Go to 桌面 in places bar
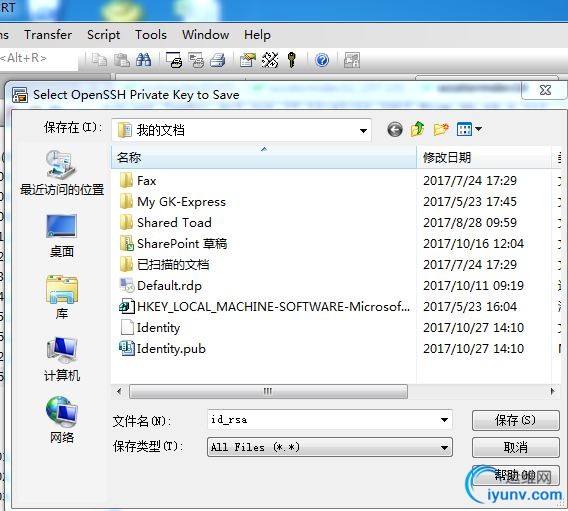The height and width of the screenshot is (511, 568). pos(62,236)
